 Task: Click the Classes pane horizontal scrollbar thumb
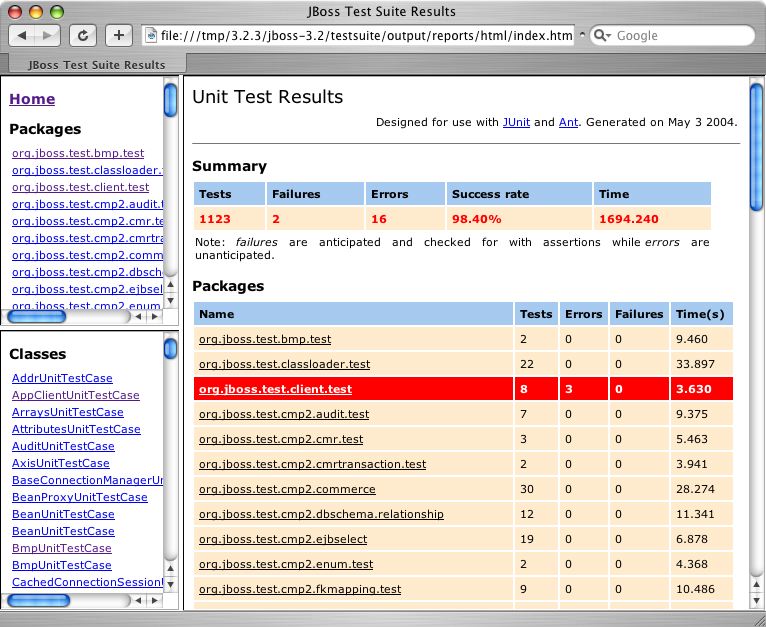[x=39, y=600]
